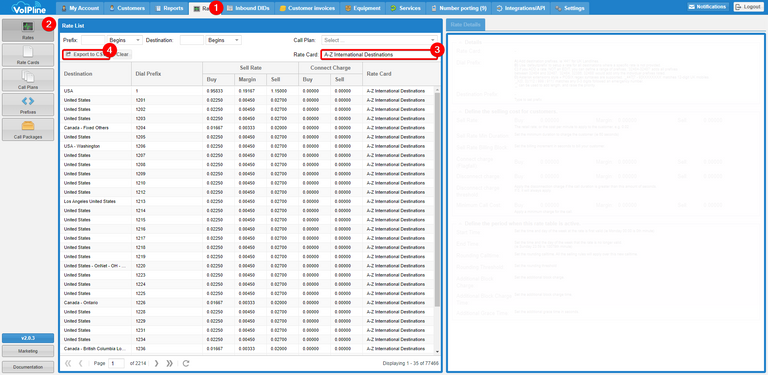Switch to the Reports tab
Viewport: 768px width, 375px height.
(169, 8)
